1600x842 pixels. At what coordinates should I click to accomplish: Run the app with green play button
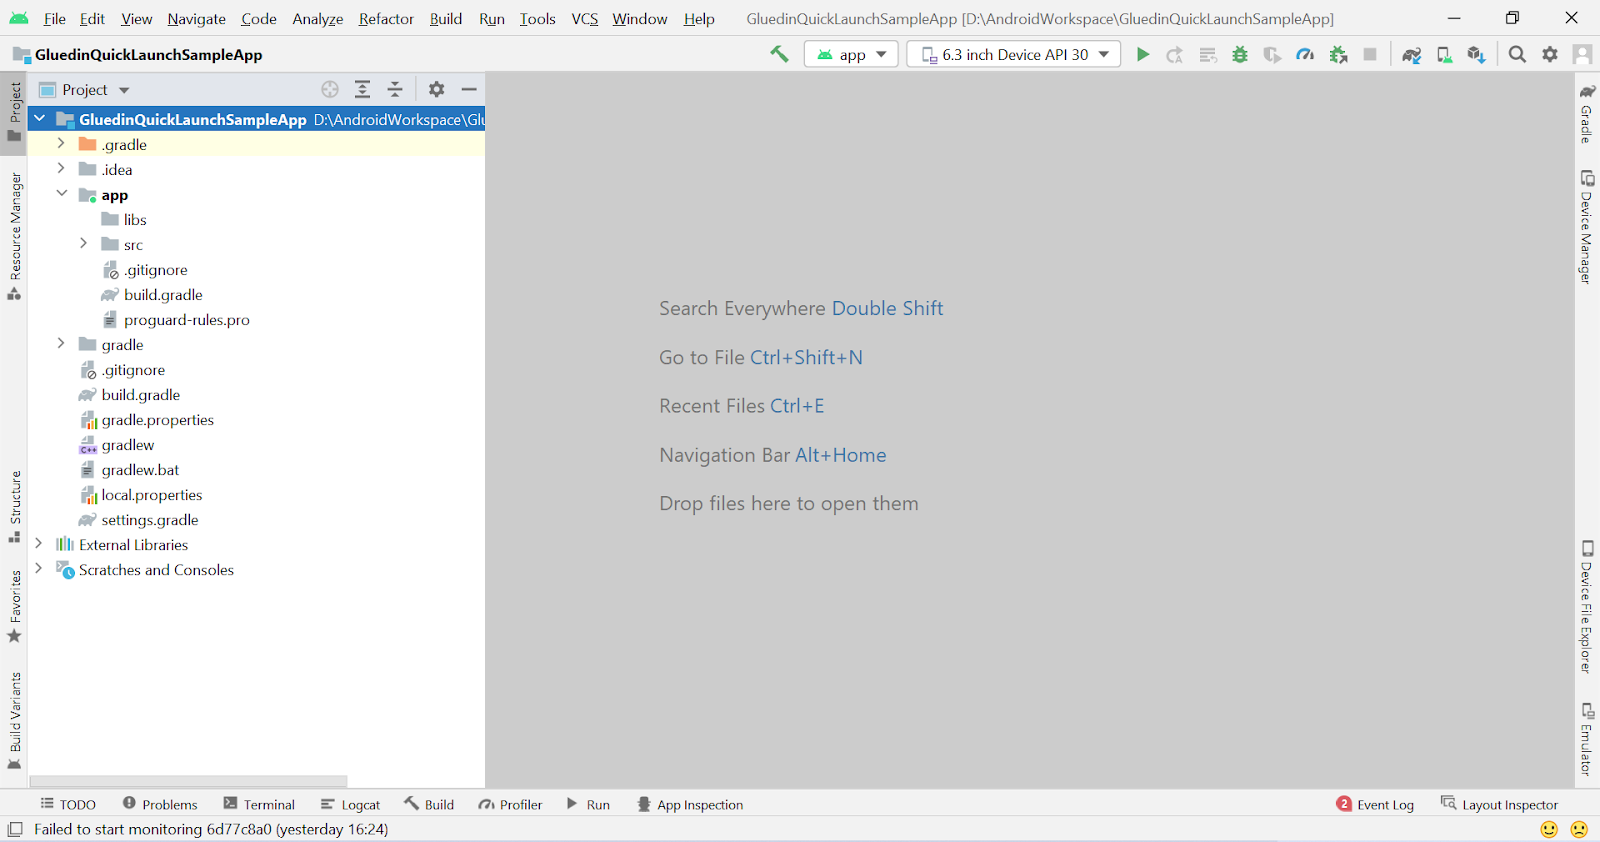[1142, 55]
